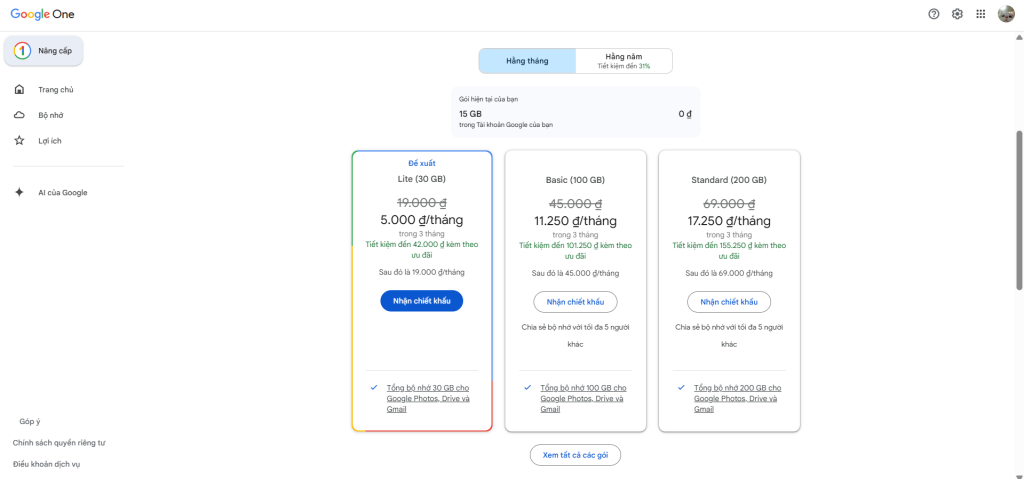This screenshot has height=479, width=1024.
Task: Click the checkmark icon in the Basic plan
Action: (528, 388)
